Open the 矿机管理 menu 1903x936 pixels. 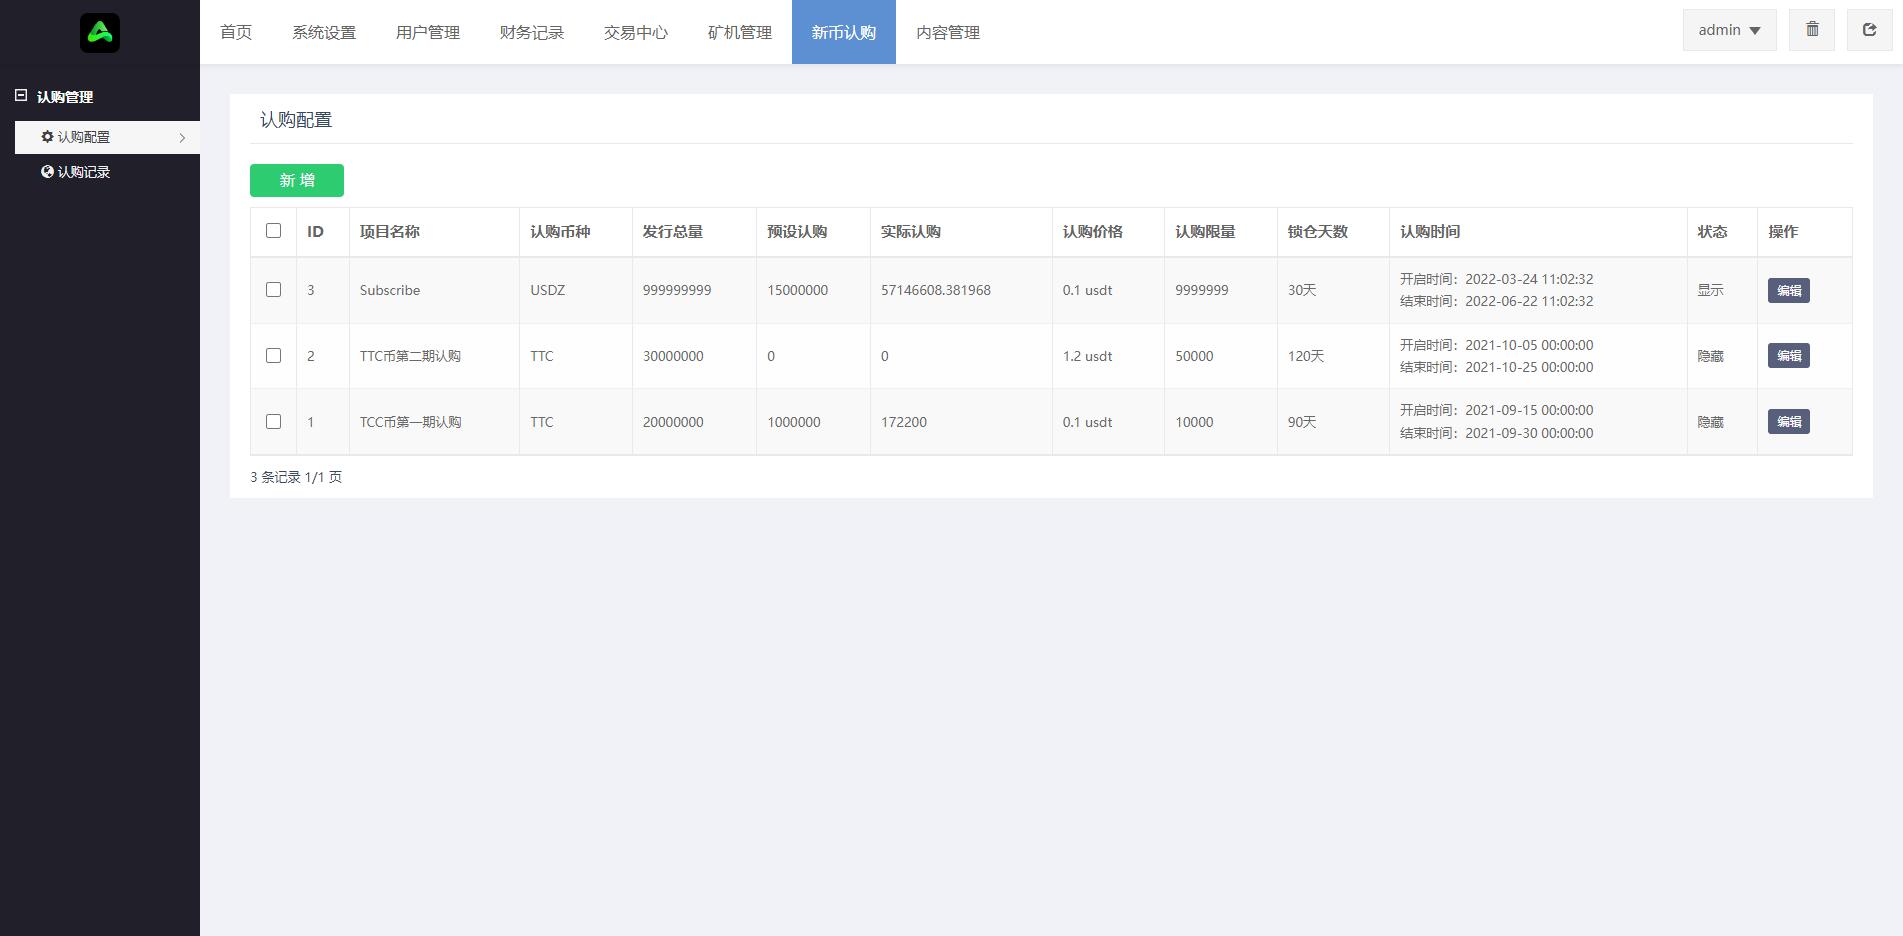click(738, 32)
